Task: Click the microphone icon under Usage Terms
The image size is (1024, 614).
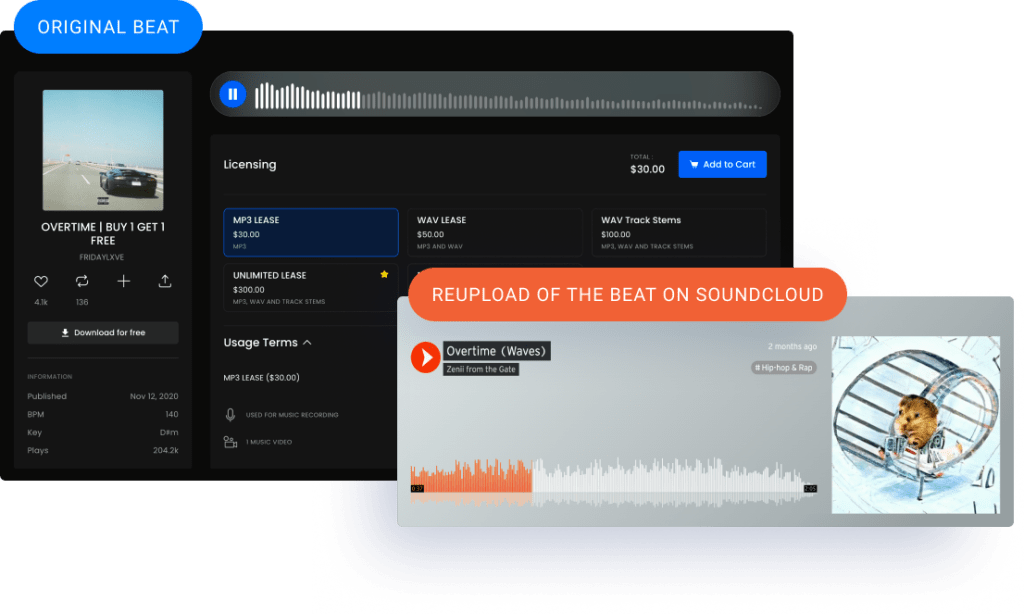Action: (231, 413)
